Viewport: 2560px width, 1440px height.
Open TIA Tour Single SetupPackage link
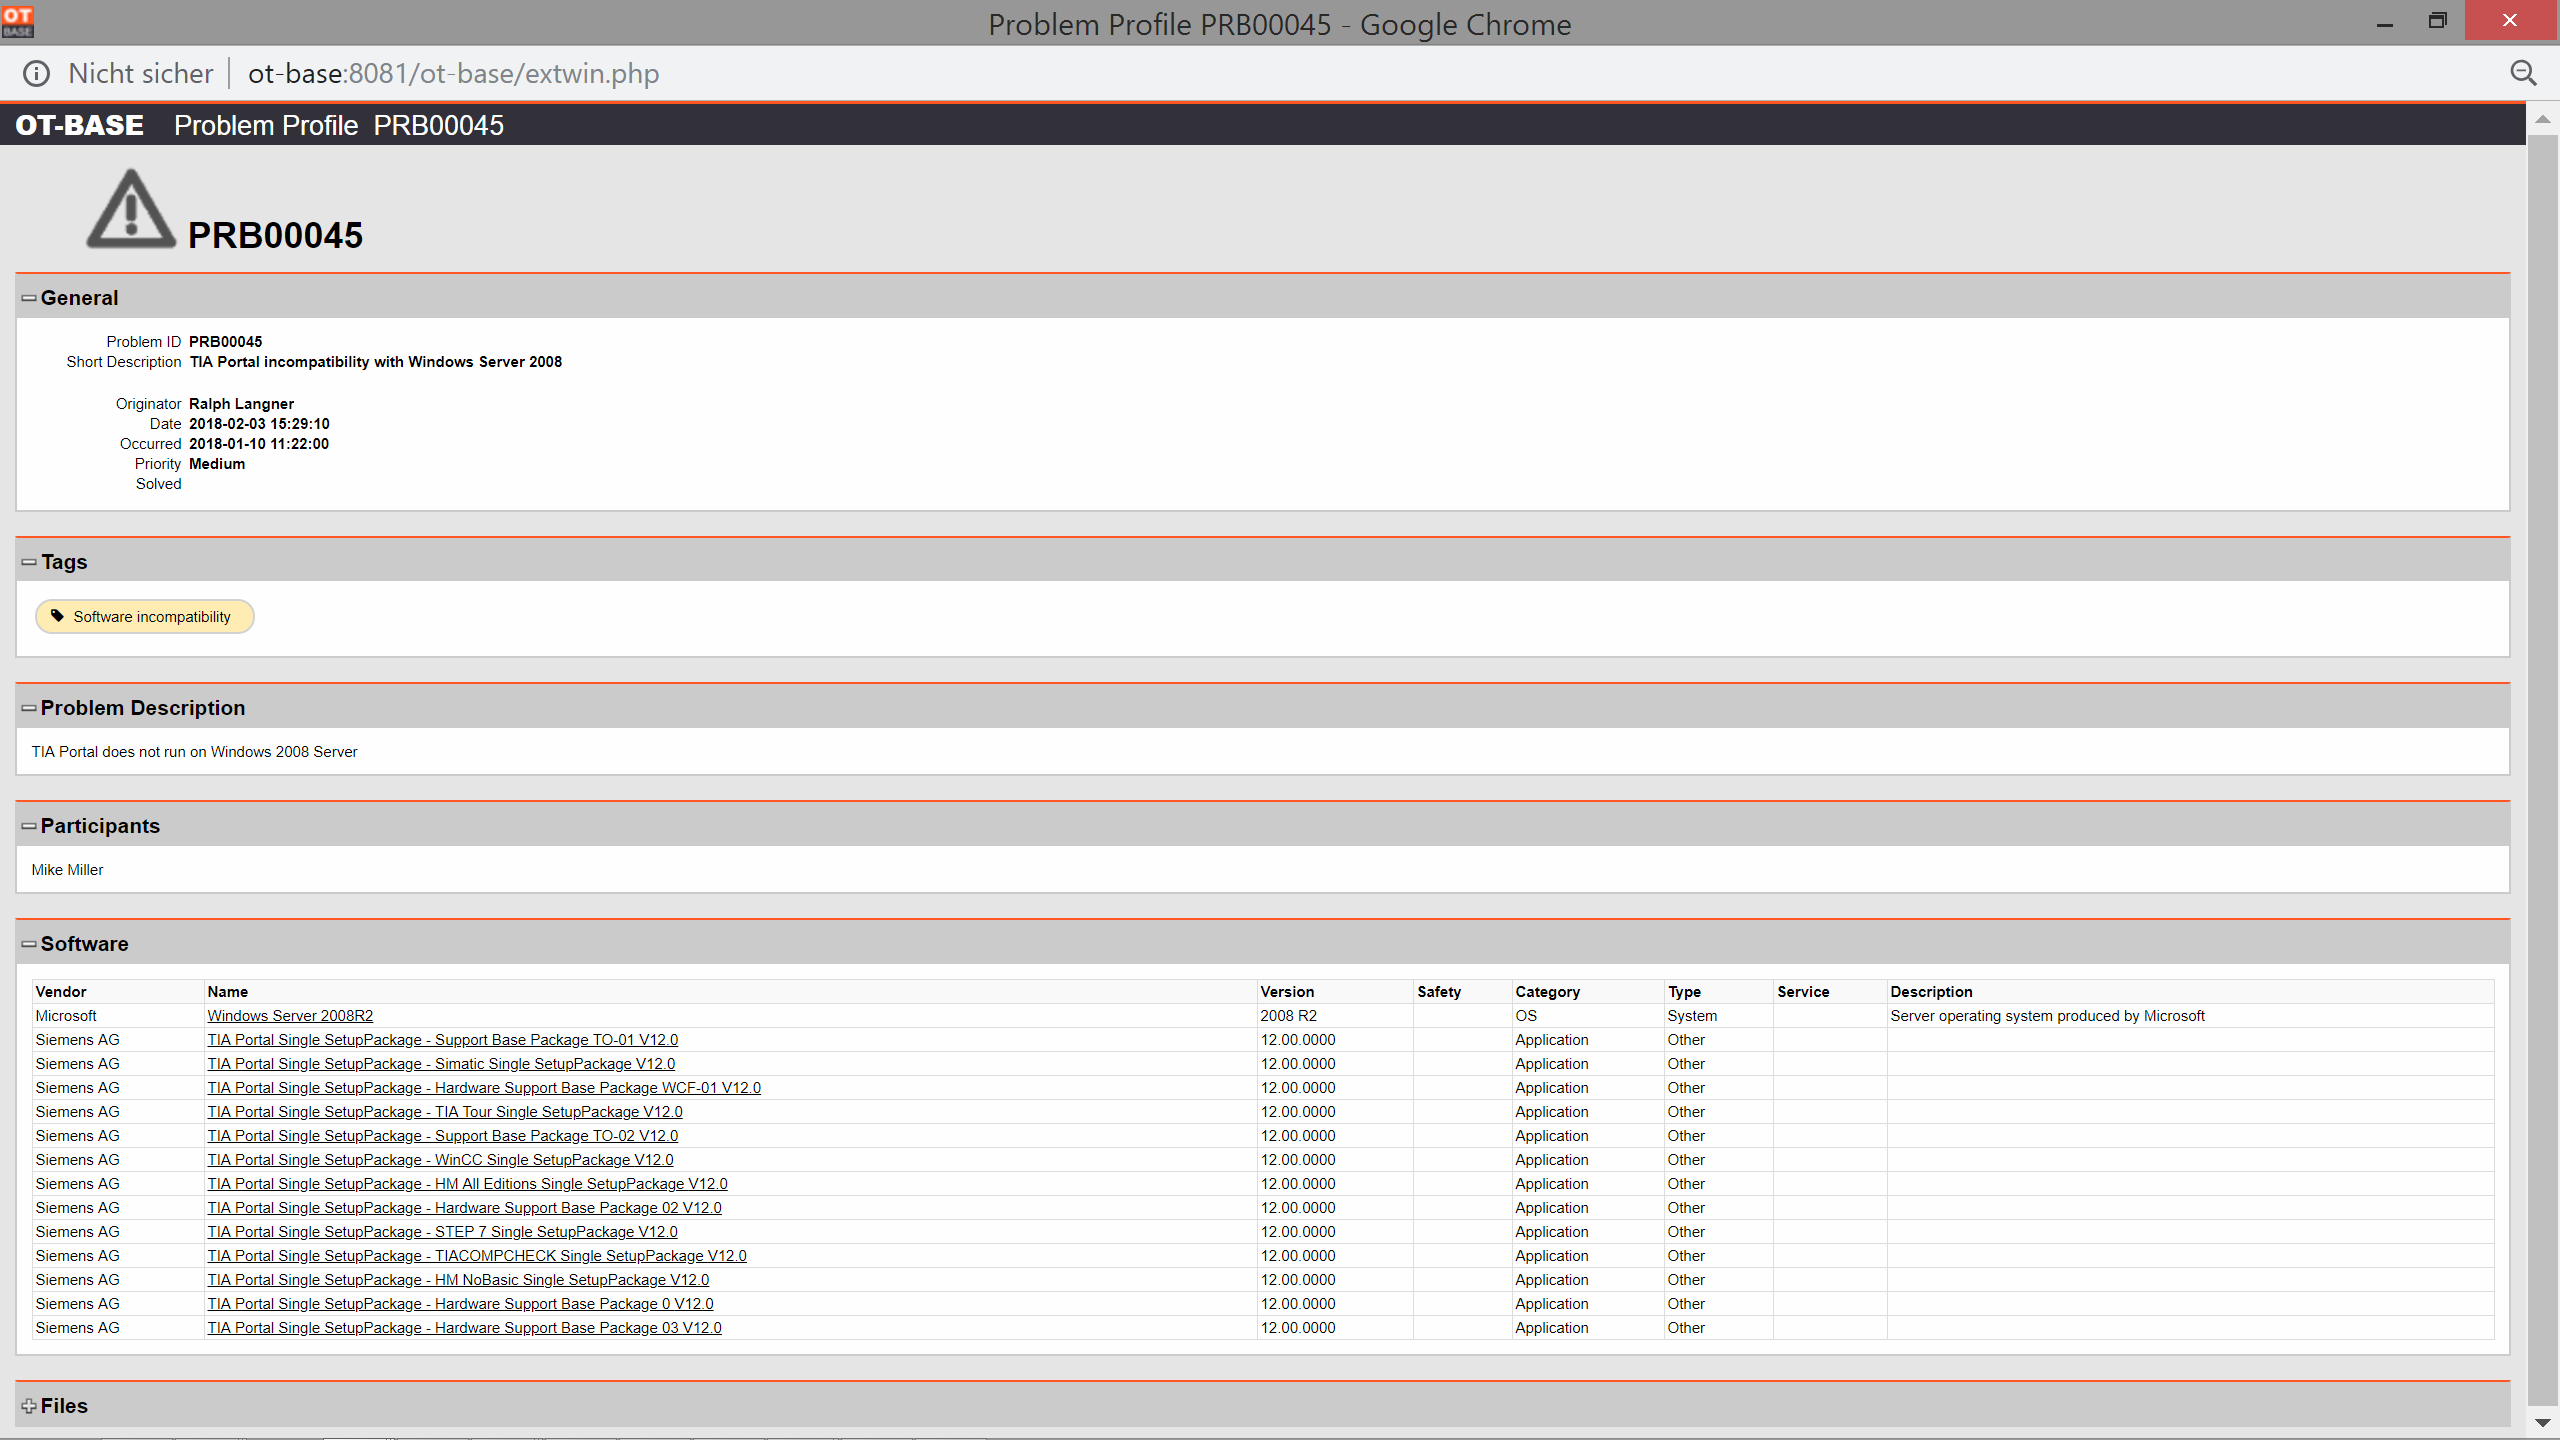click(445, 1112)
